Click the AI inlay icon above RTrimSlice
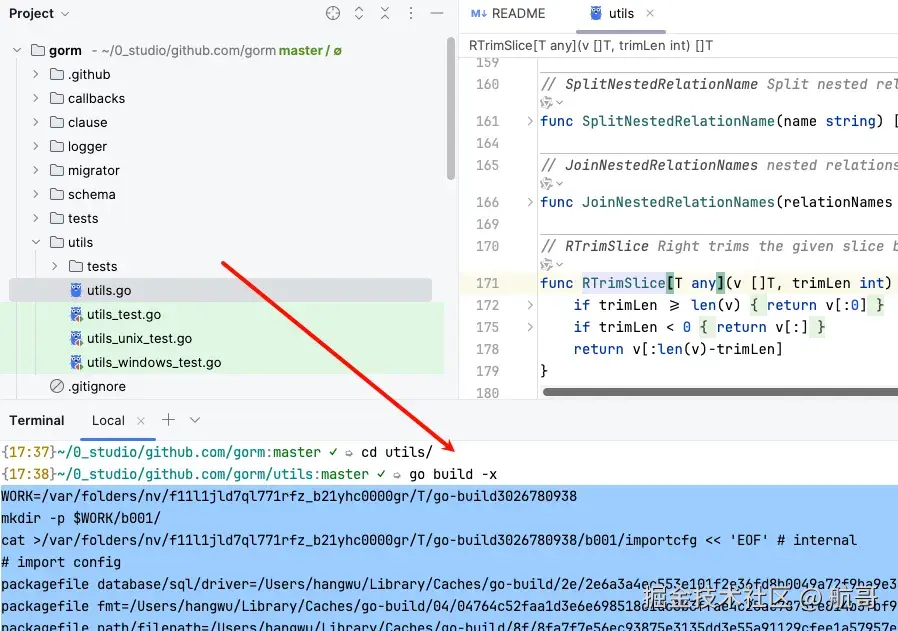Viewport: 898px width, 631px height. pos(546,265)
